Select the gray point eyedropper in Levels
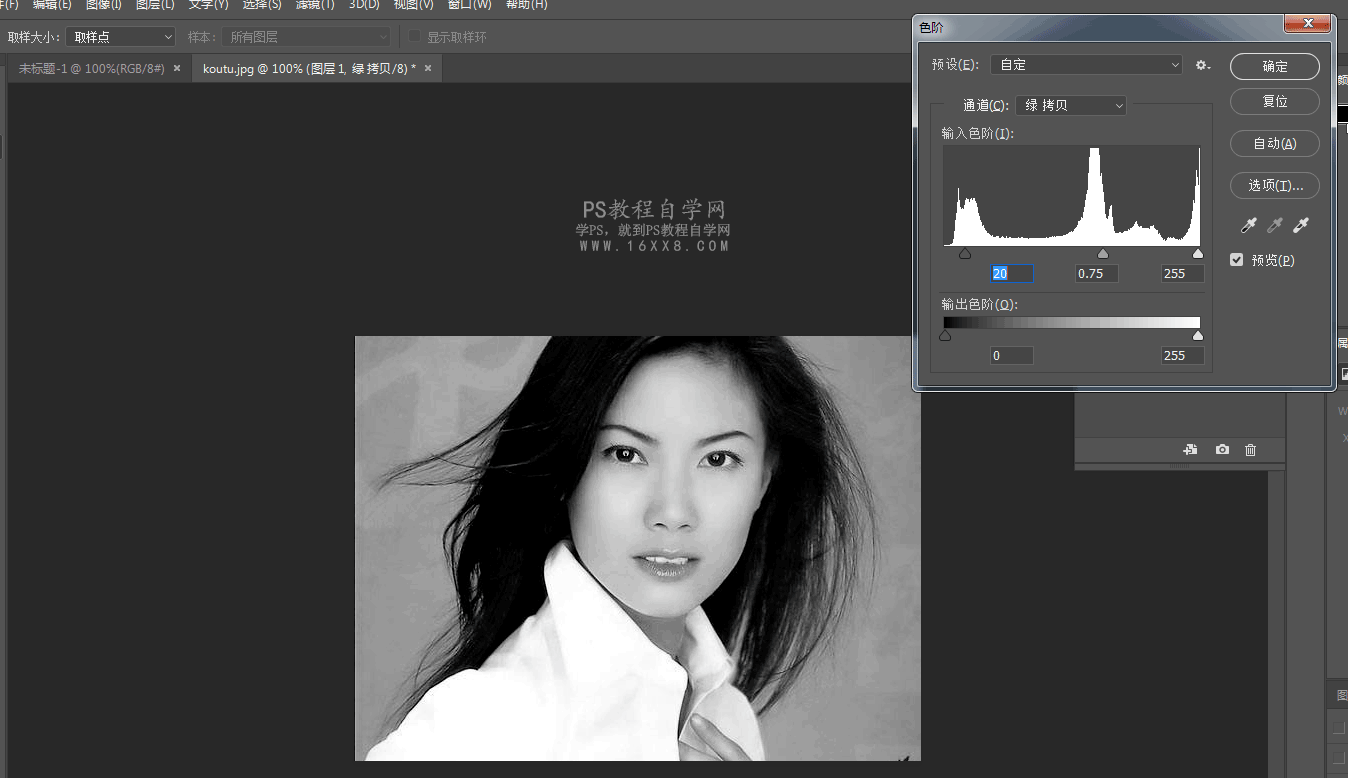The image size is (1348, 778). [1274, 226]
